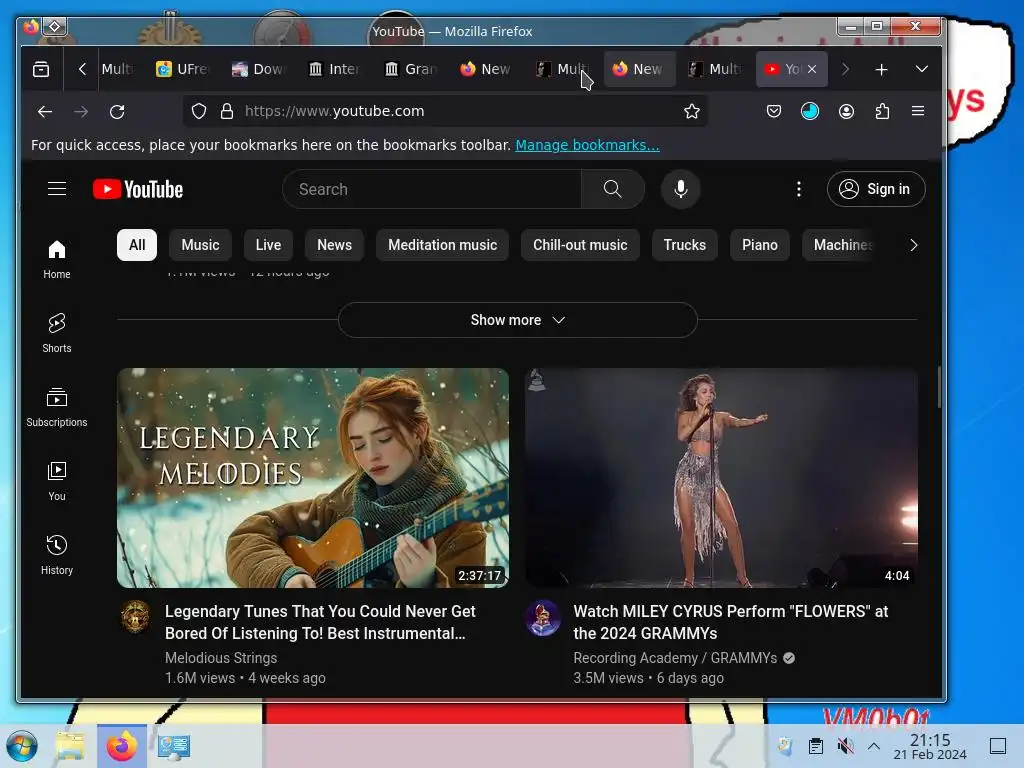Expand the list all tabs dropdown

pos(921,69)
